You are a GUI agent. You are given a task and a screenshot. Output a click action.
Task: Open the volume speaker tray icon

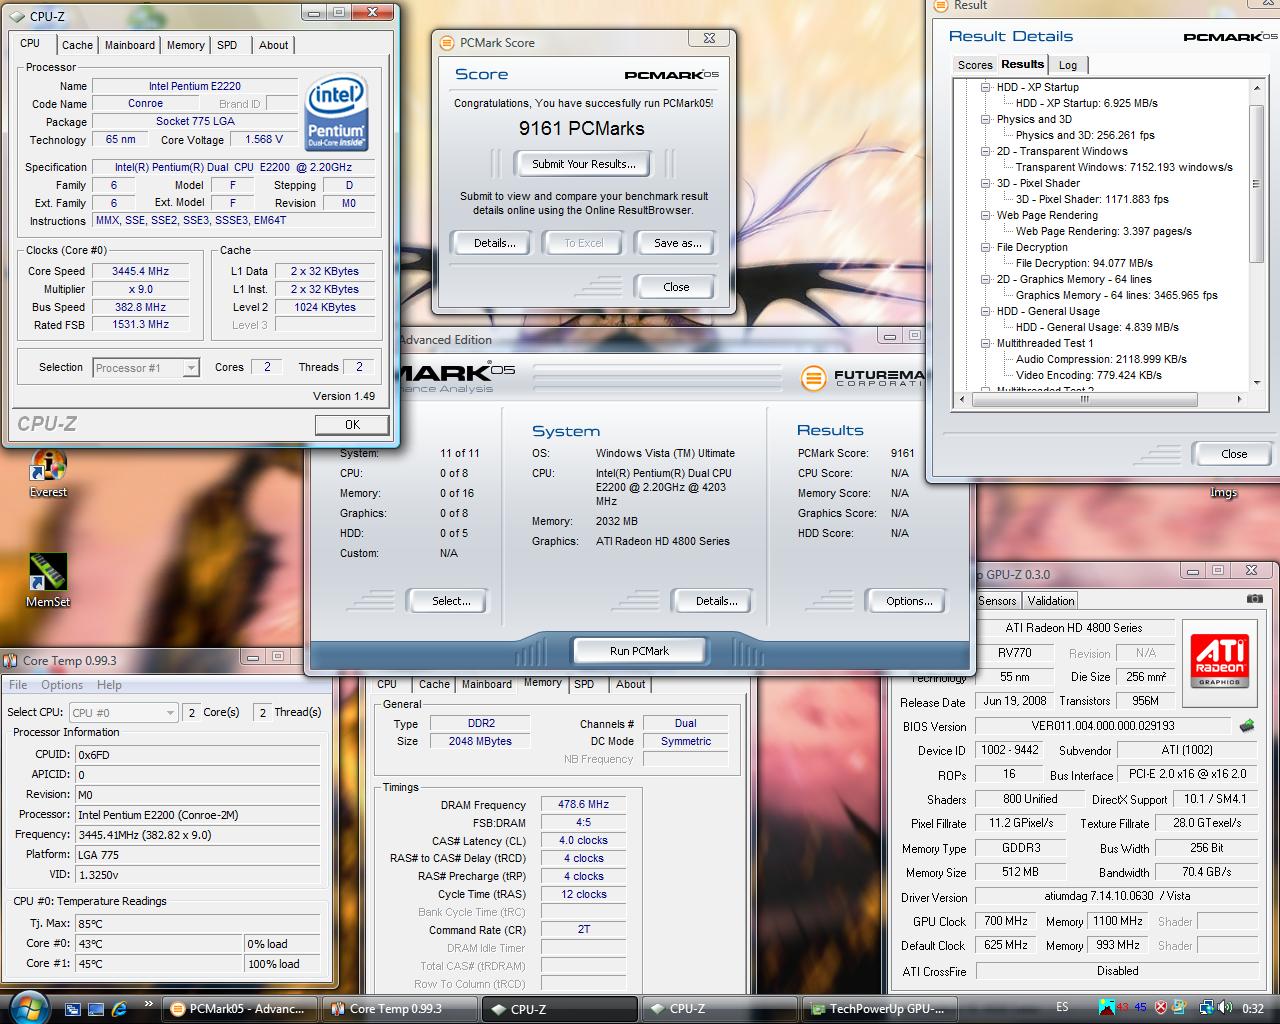[1225, 1008]
